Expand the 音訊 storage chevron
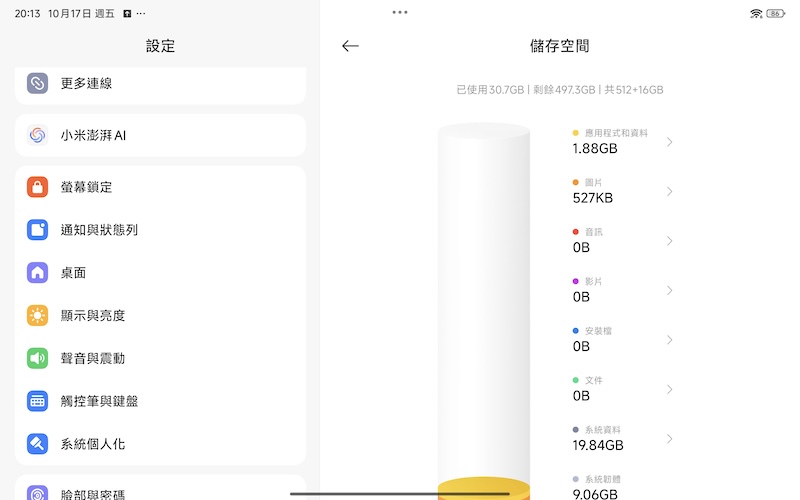 click(669, 241)
